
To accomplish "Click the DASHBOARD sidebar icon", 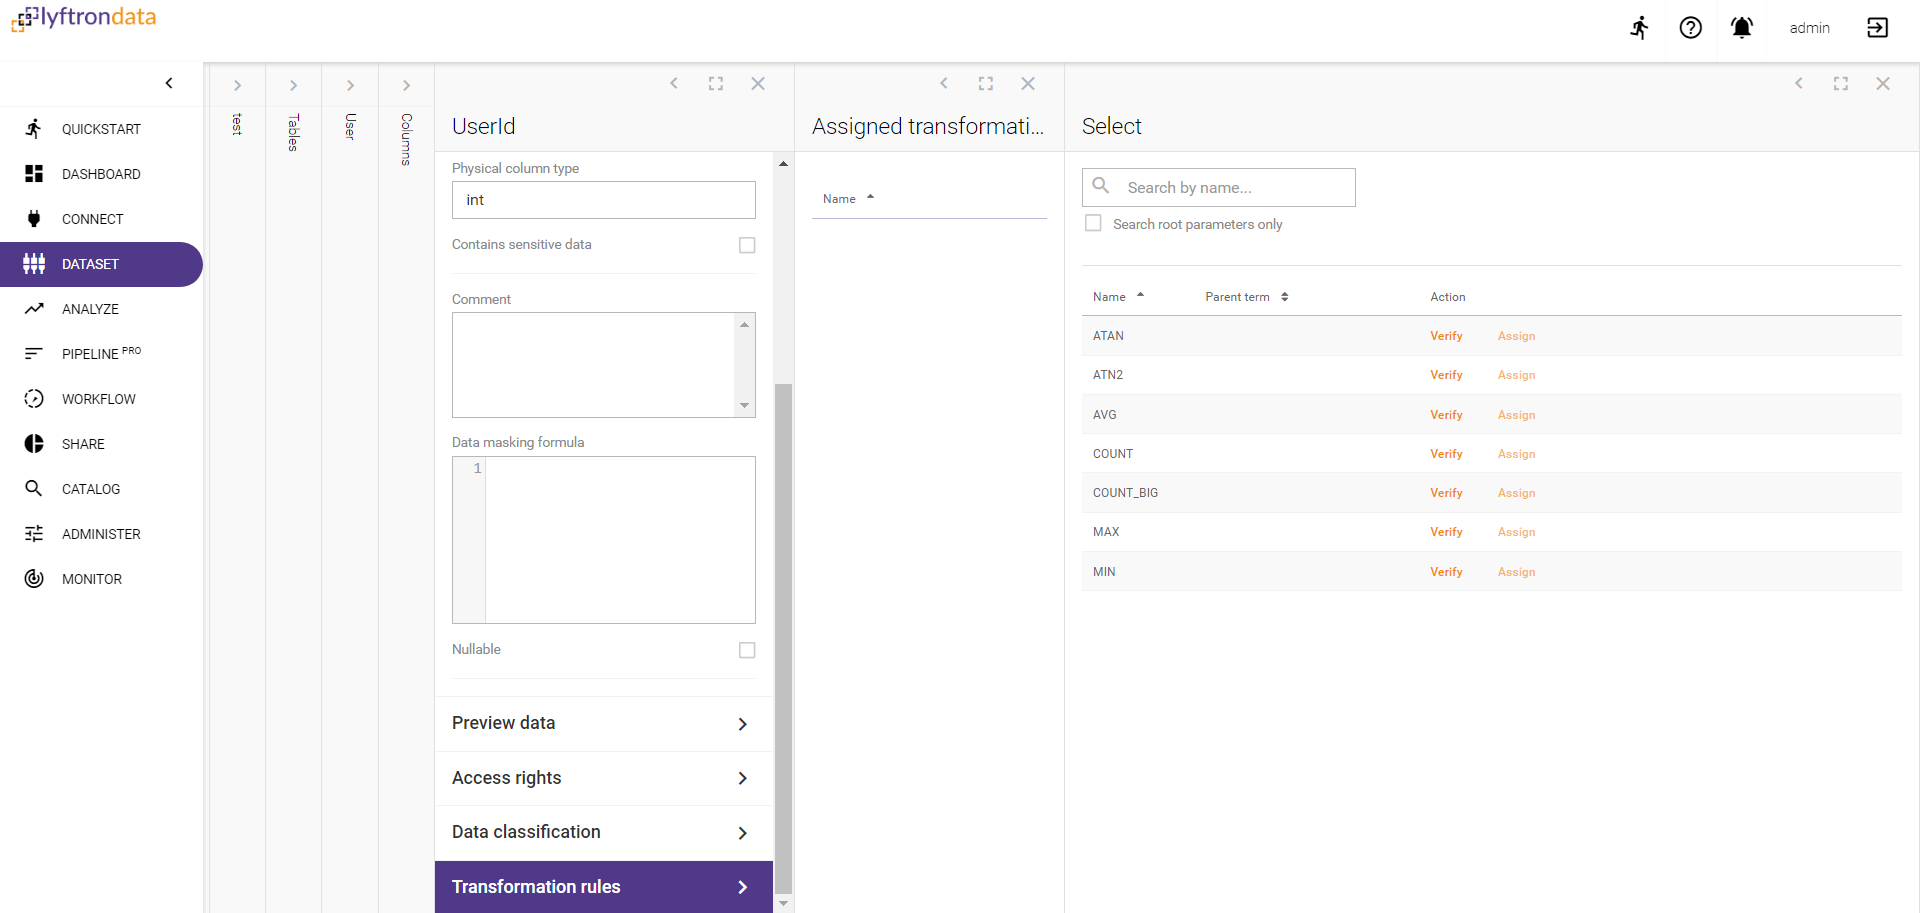I will pyautogui.click(x=34, y=174).
